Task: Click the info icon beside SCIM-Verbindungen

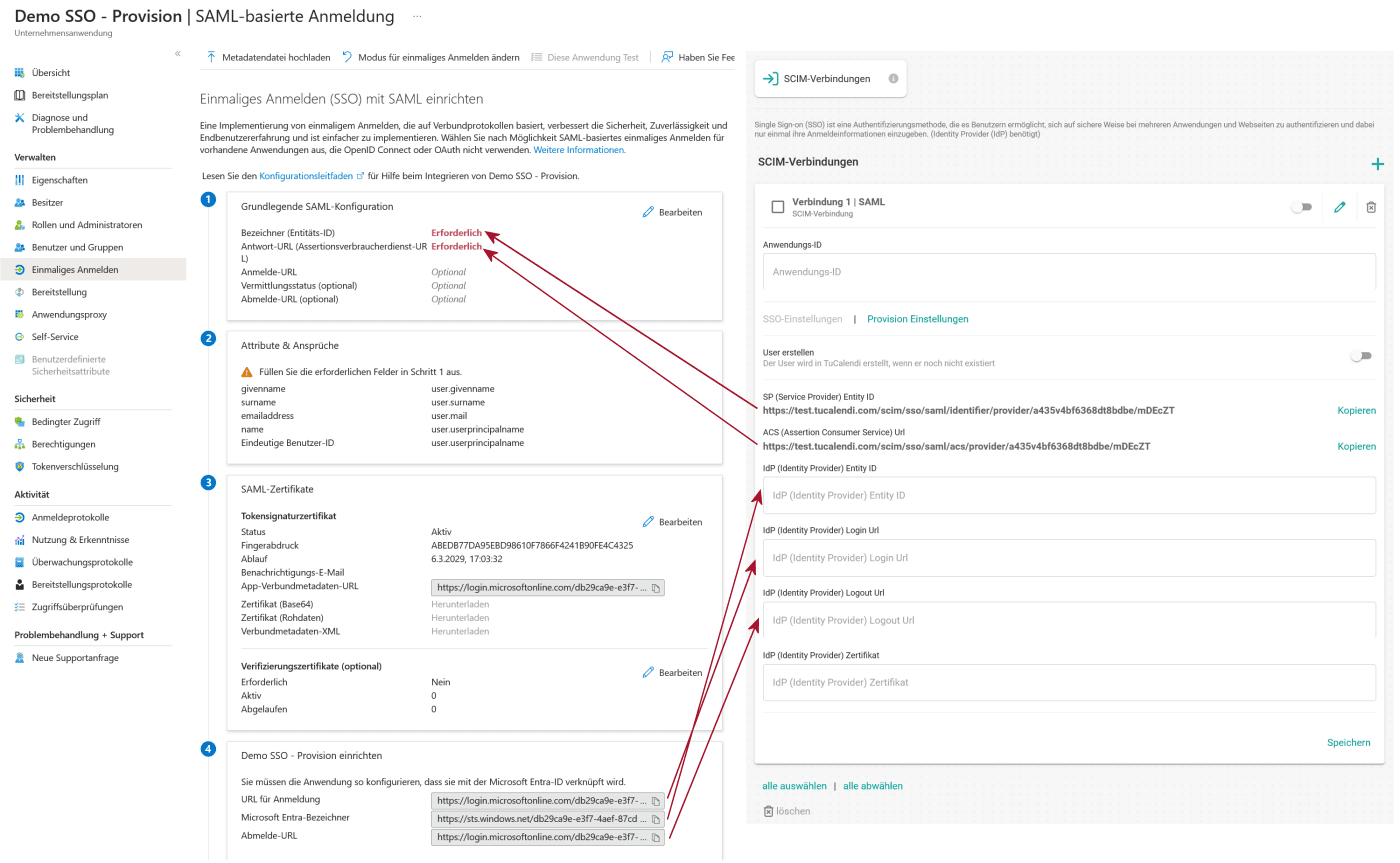Action: [x=893, y=78]
